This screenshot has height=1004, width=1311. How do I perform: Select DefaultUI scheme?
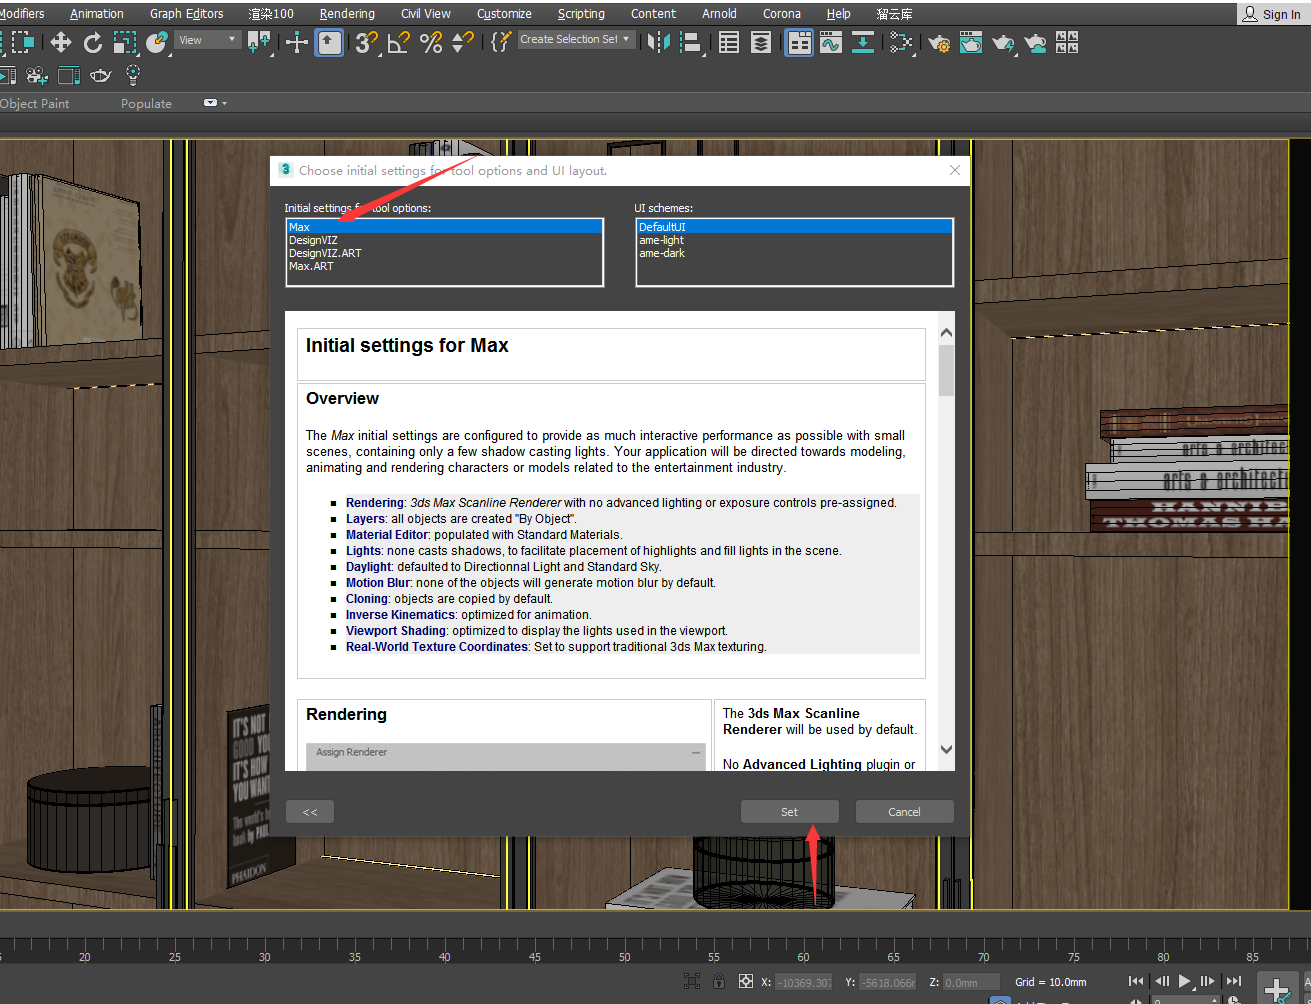tap(794, 227)
